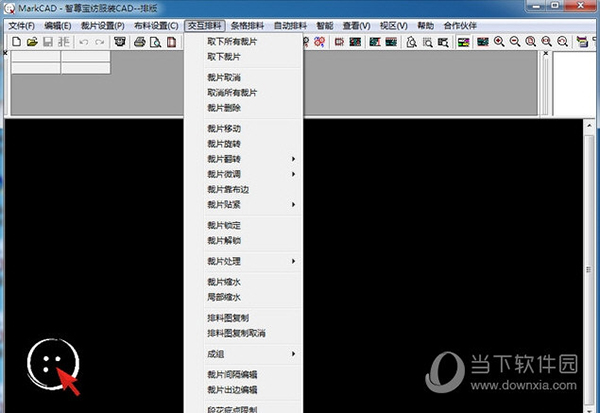Click the printer Print icon
The width and height of the screenshot is (600, 413).
click(140, 42)
